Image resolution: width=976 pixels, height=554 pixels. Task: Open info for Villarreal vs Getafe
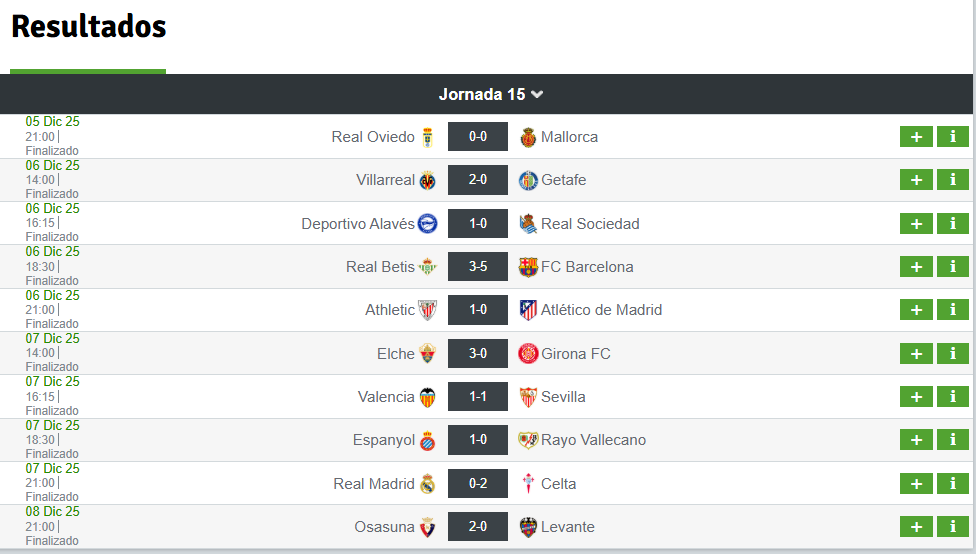coord(952,180)
